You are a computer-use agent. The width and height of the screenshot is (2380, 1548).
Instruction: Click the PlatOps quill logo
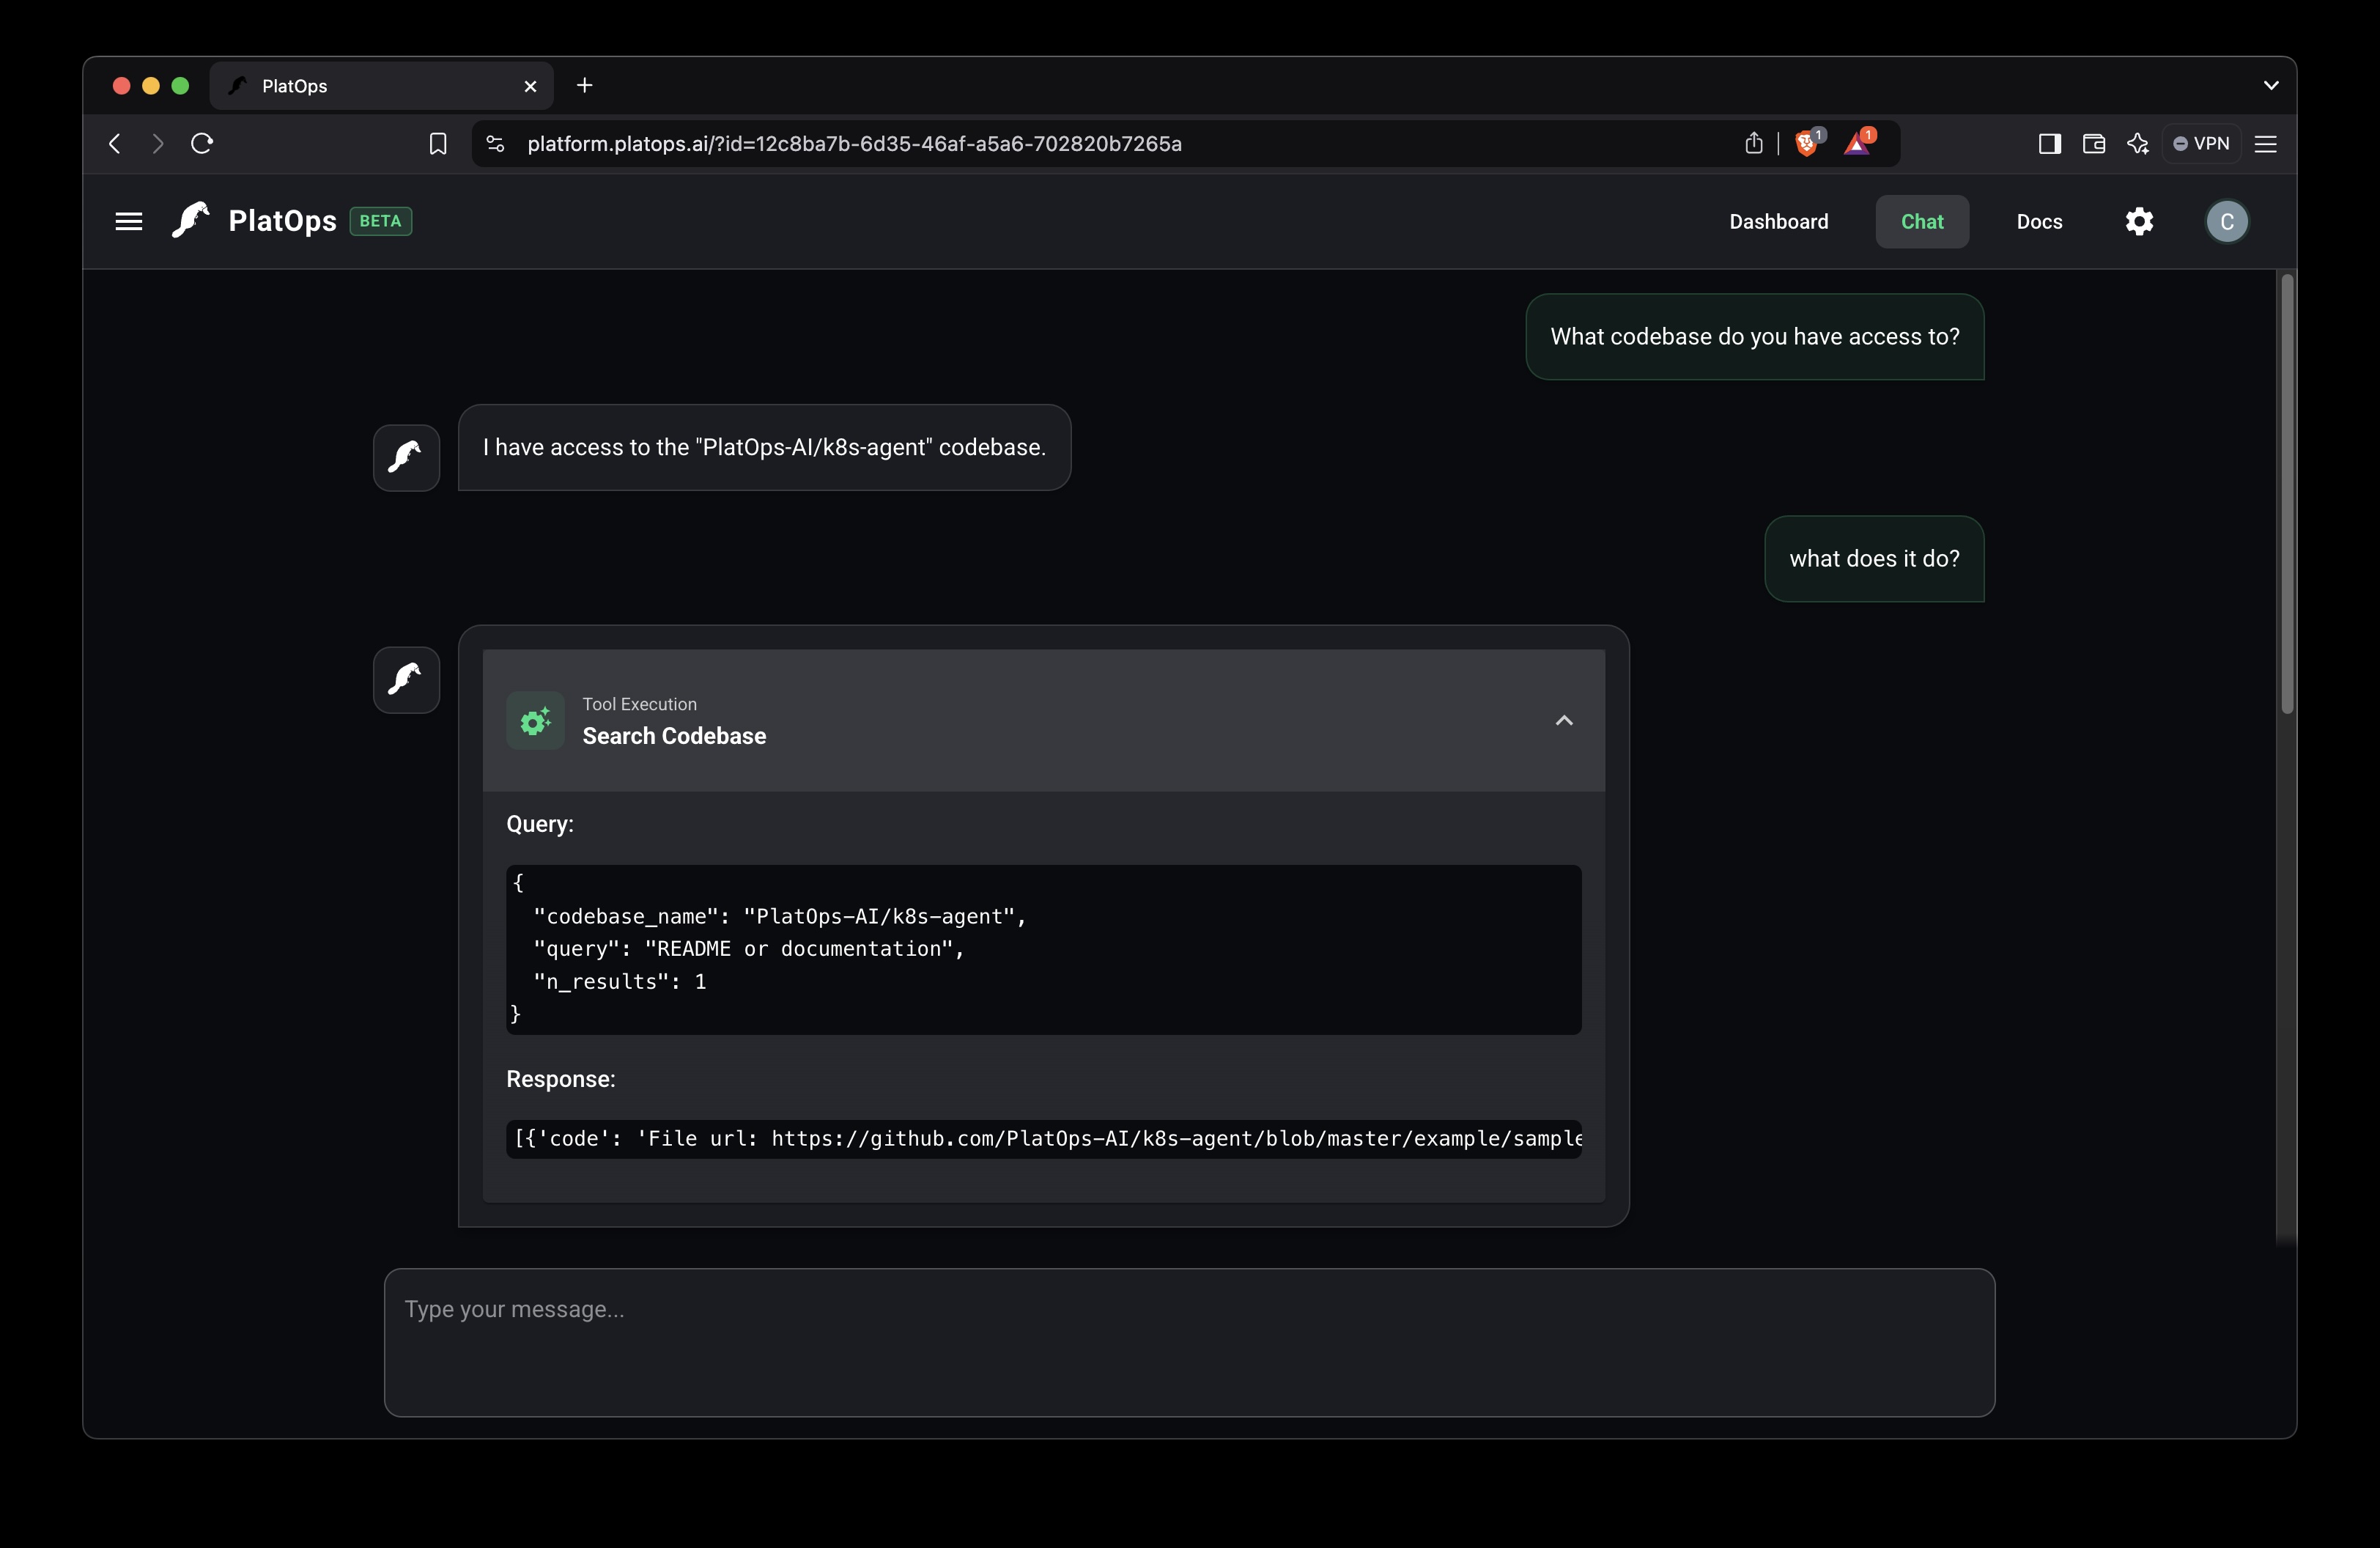[x=190, y=220]
